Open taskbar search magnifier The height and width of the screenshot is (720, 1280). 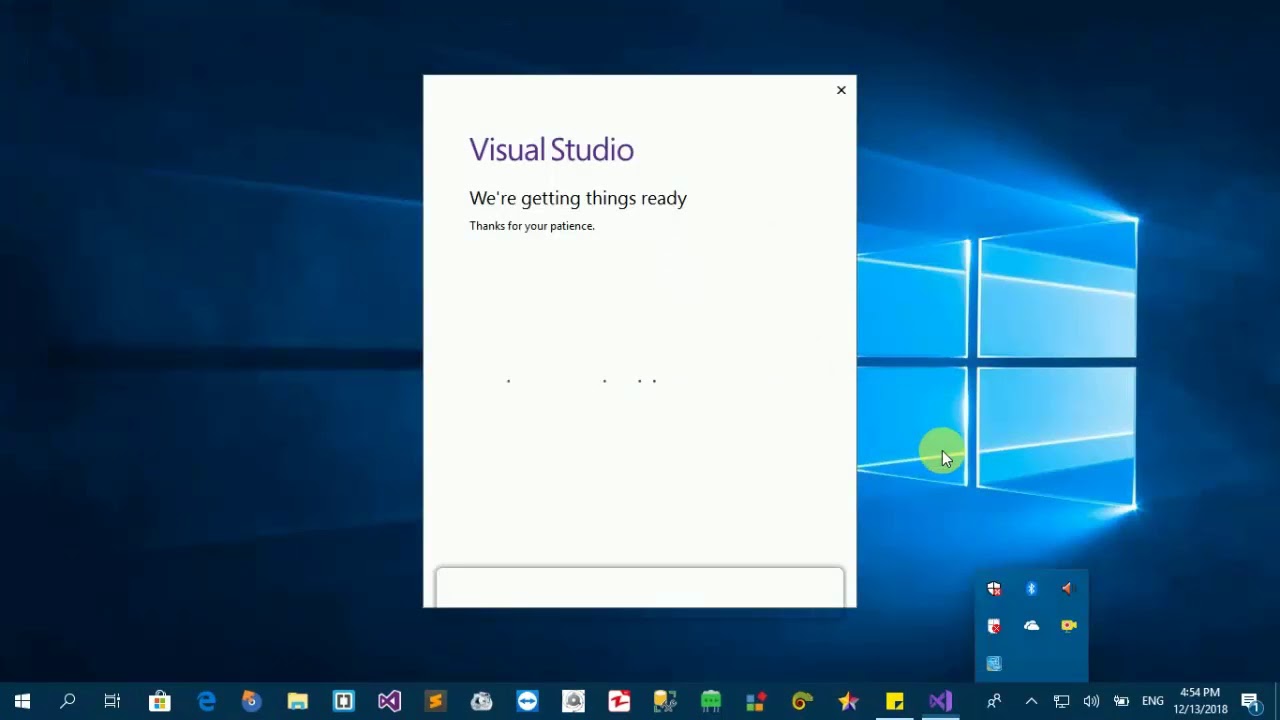tap(67, 702)
